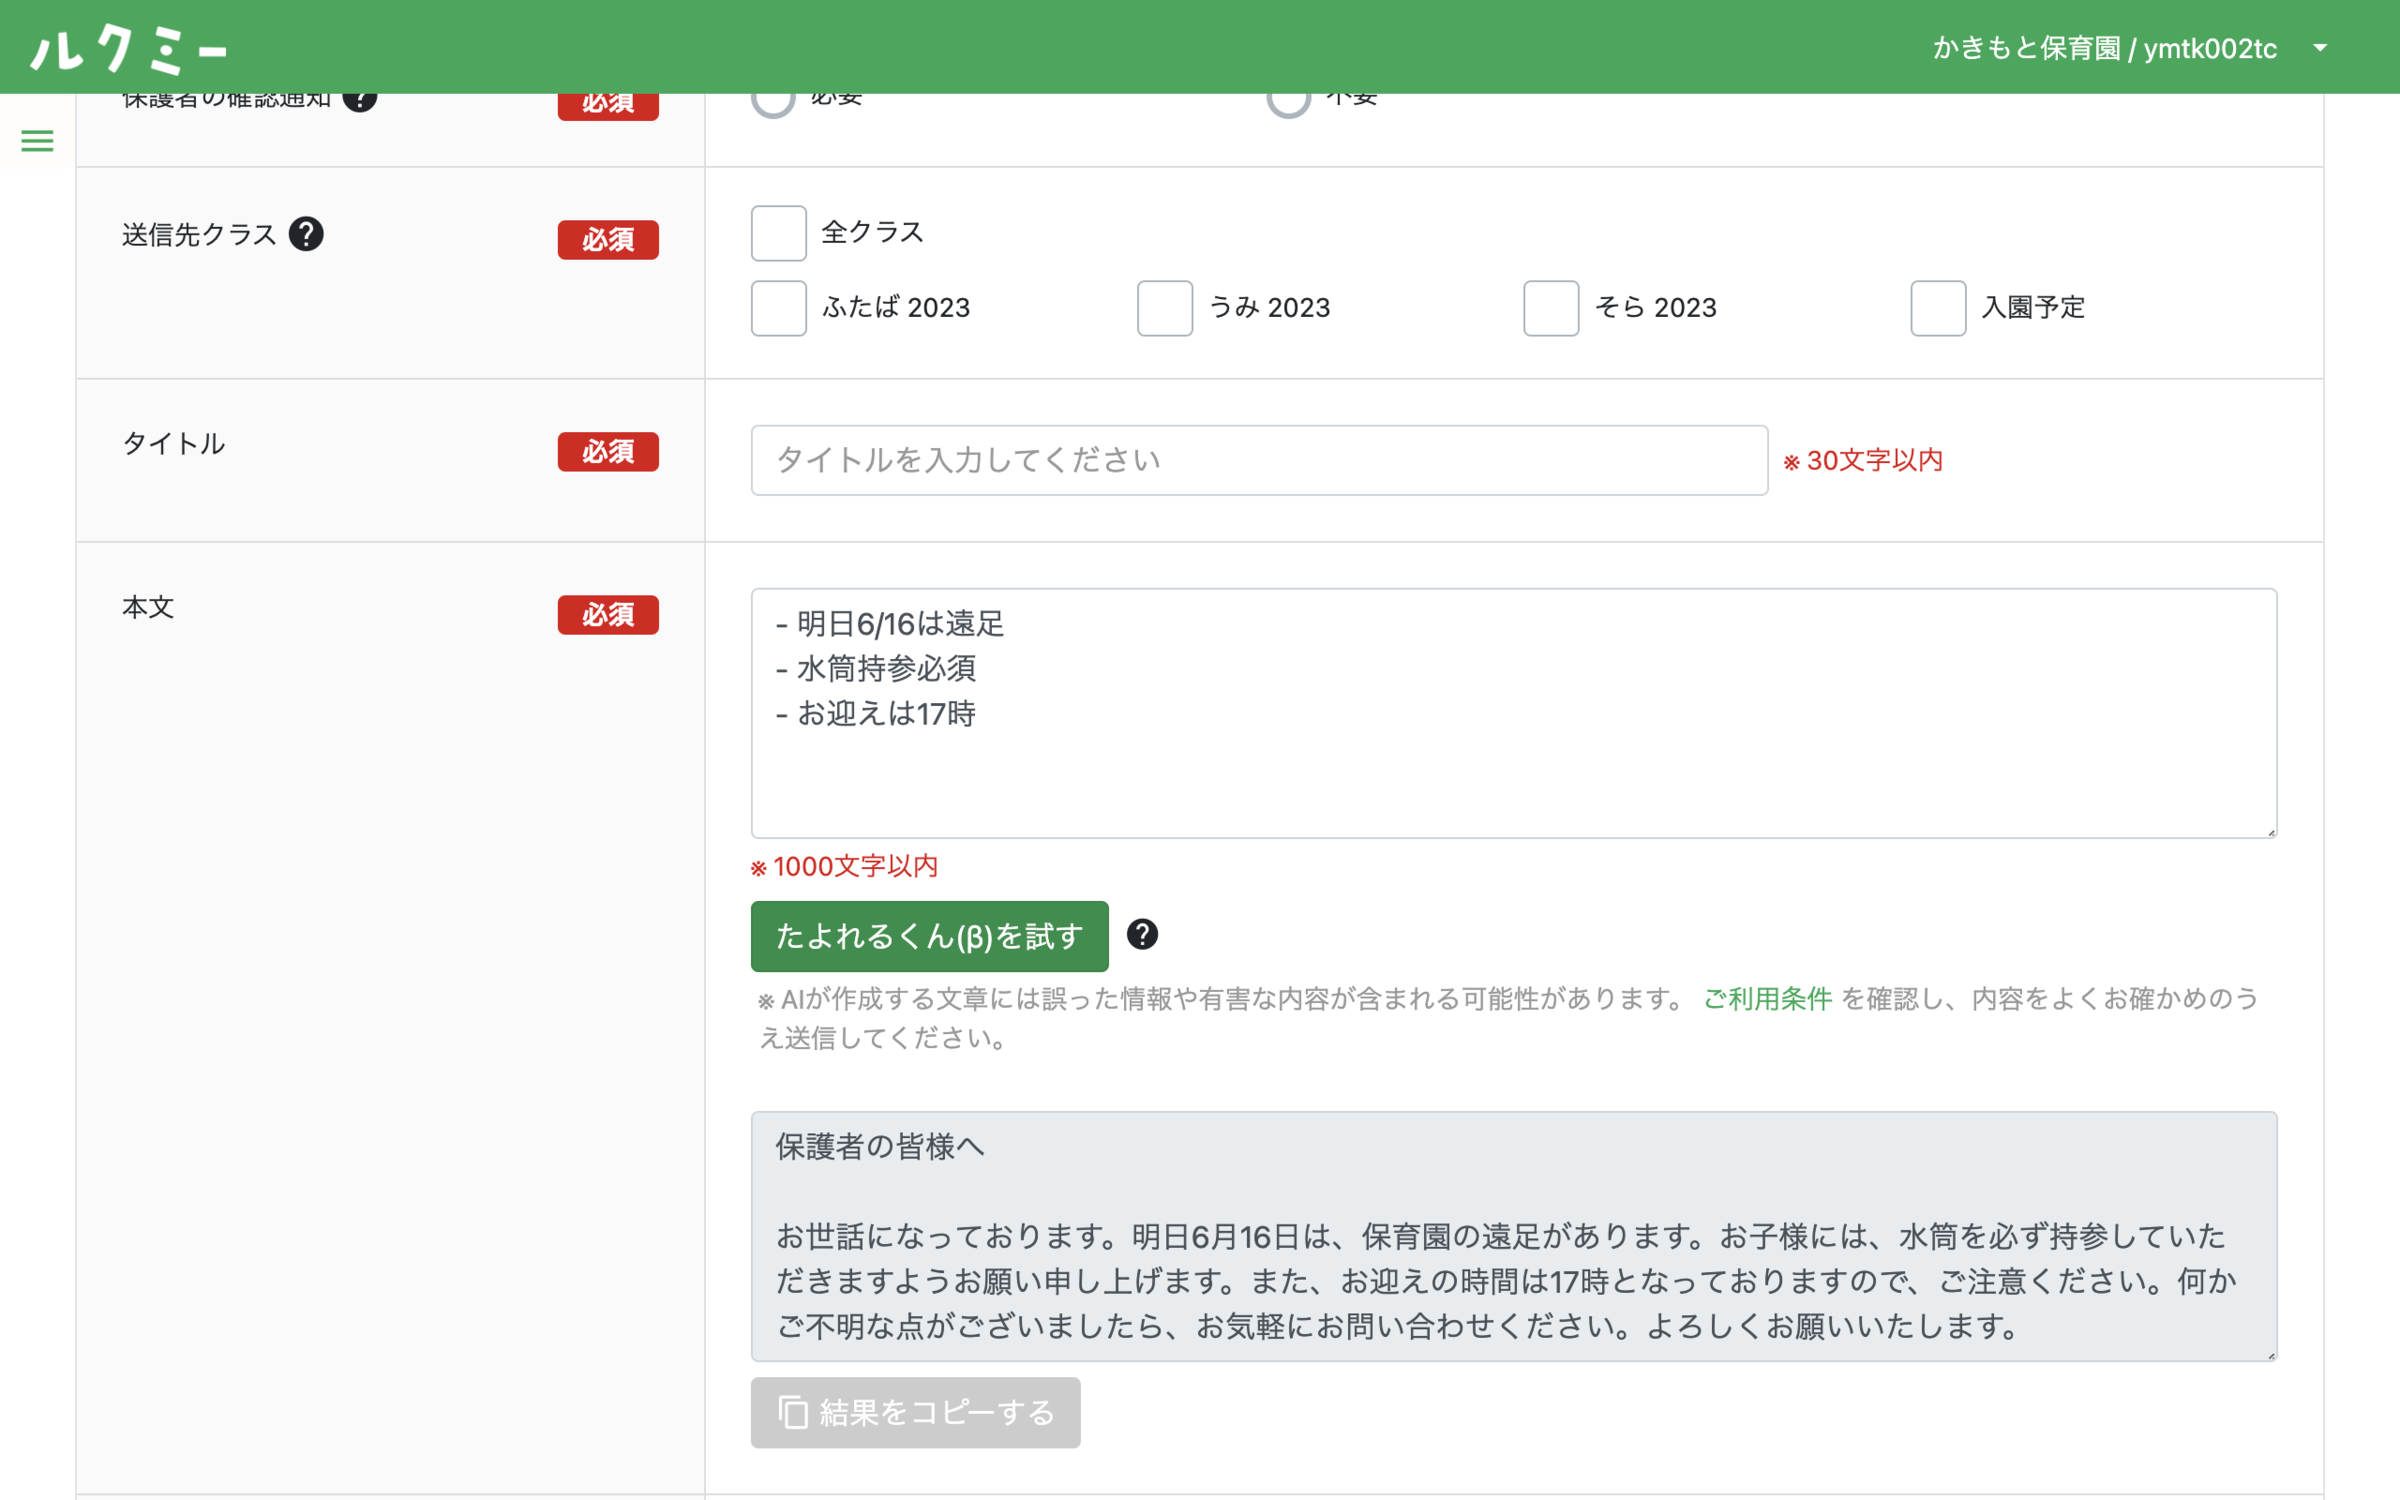
Task: Expand the account dropdown arrow
Action: [x=2320, y=48]
